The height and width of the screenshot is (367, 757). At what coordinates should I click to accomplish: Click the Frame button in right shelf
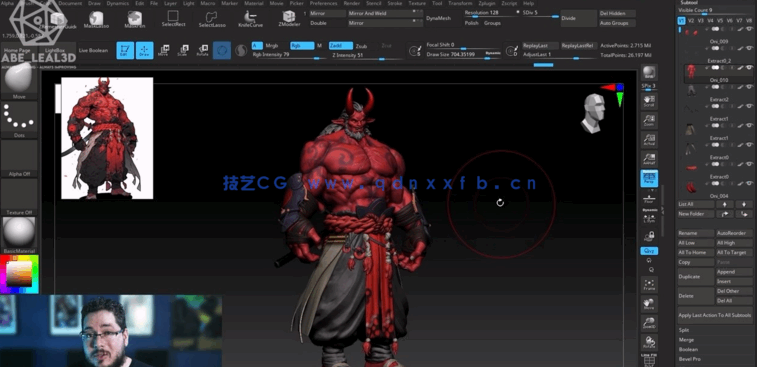pyautogui.click(x=649, y=285)
